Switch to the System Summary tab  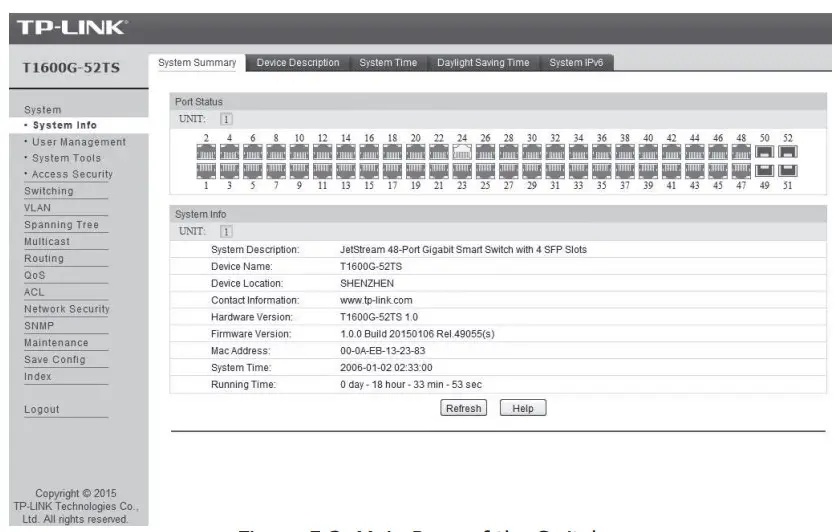click(x=197, y=63)
